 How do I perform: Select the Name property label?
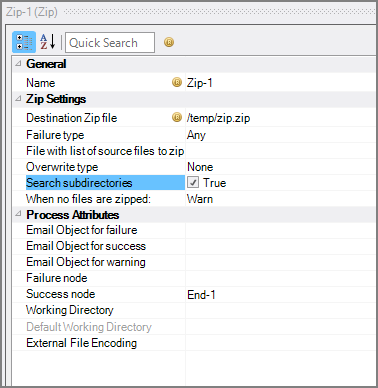(x=41, y=83)
